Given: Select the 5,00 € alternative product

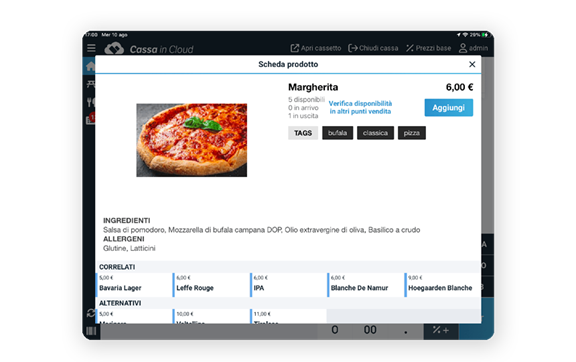Looking at the screenshot, I should pyautogui.click(x=133, y=316).
